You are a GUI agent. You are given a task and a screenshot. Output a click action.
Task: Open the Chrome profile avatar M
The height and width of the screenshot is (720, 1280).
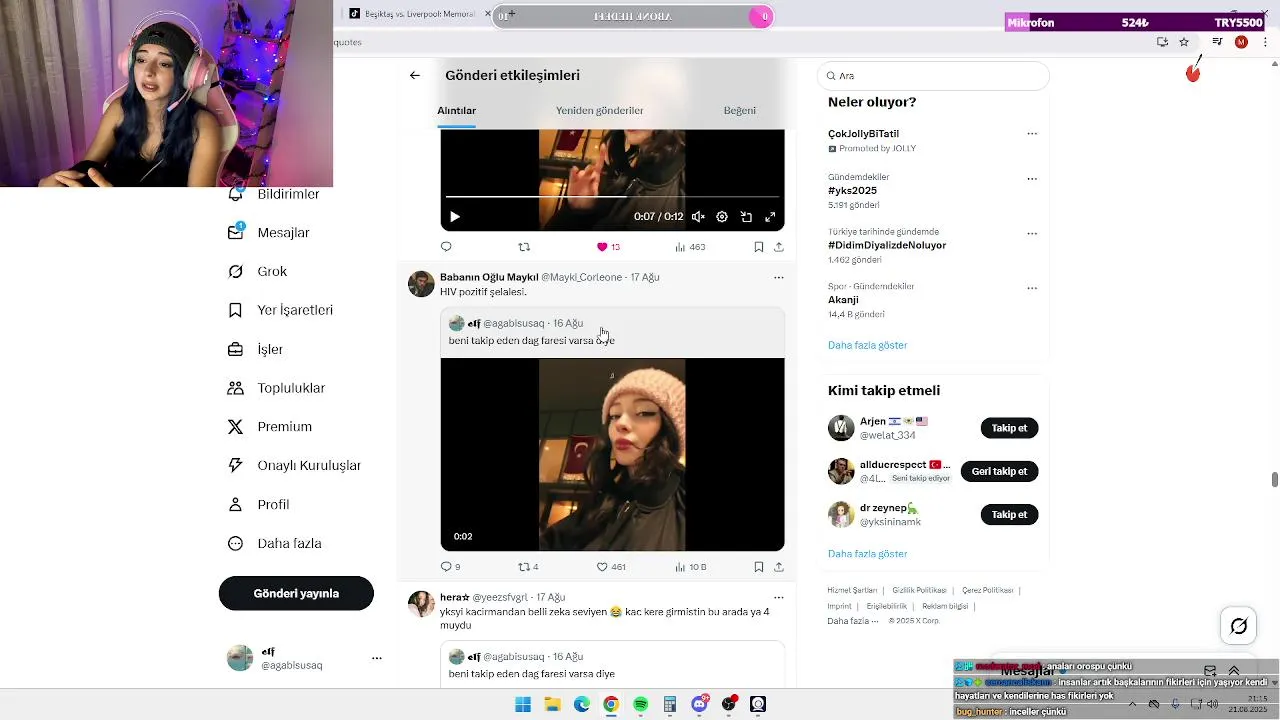pos(1241,42)
